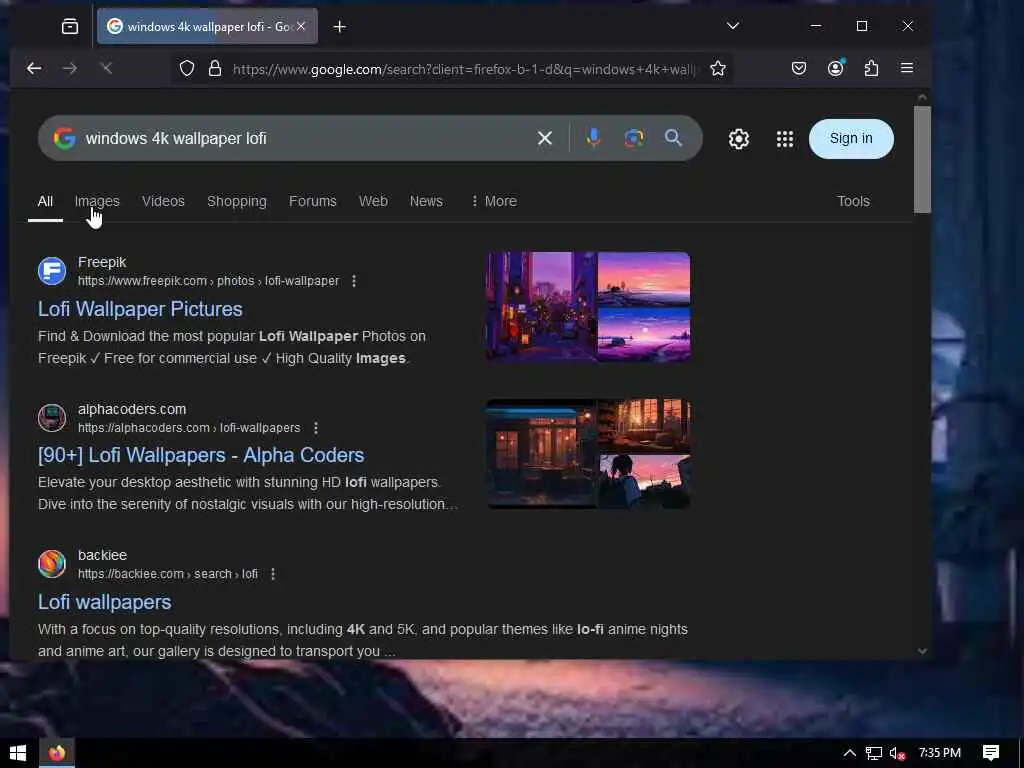Open extensions puzzle icon
The height and width of the screenshot is (768, 1024).
(x=871, y=68)
